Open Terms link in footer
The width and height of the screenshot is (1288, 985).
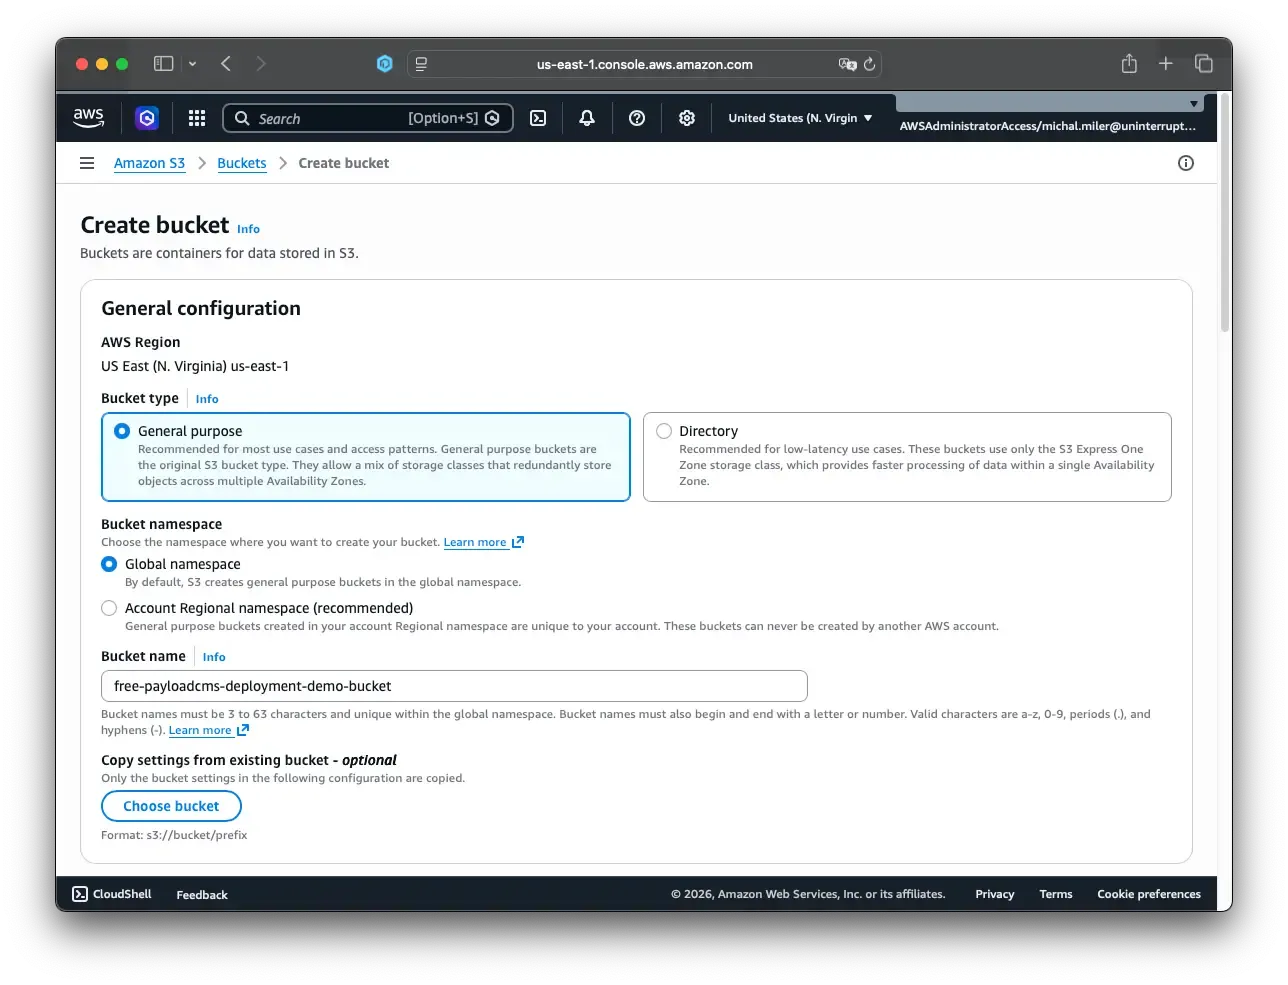(x=1056, y=894)
